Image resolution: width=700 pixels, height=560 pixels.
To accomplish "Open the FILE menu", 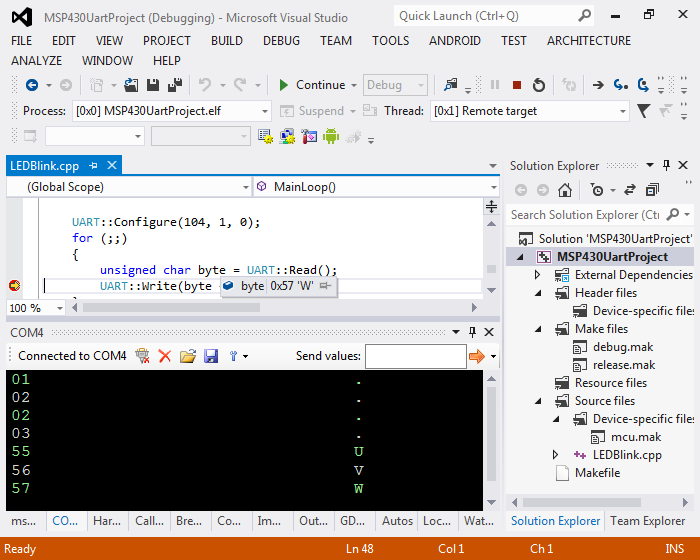I will point(21,41).
